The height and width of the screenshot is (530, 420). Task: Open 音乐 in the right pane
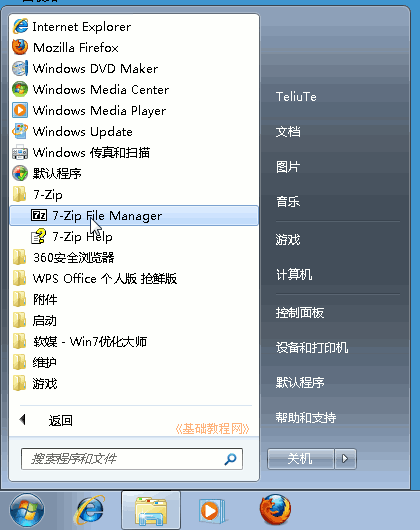[288, 202]
